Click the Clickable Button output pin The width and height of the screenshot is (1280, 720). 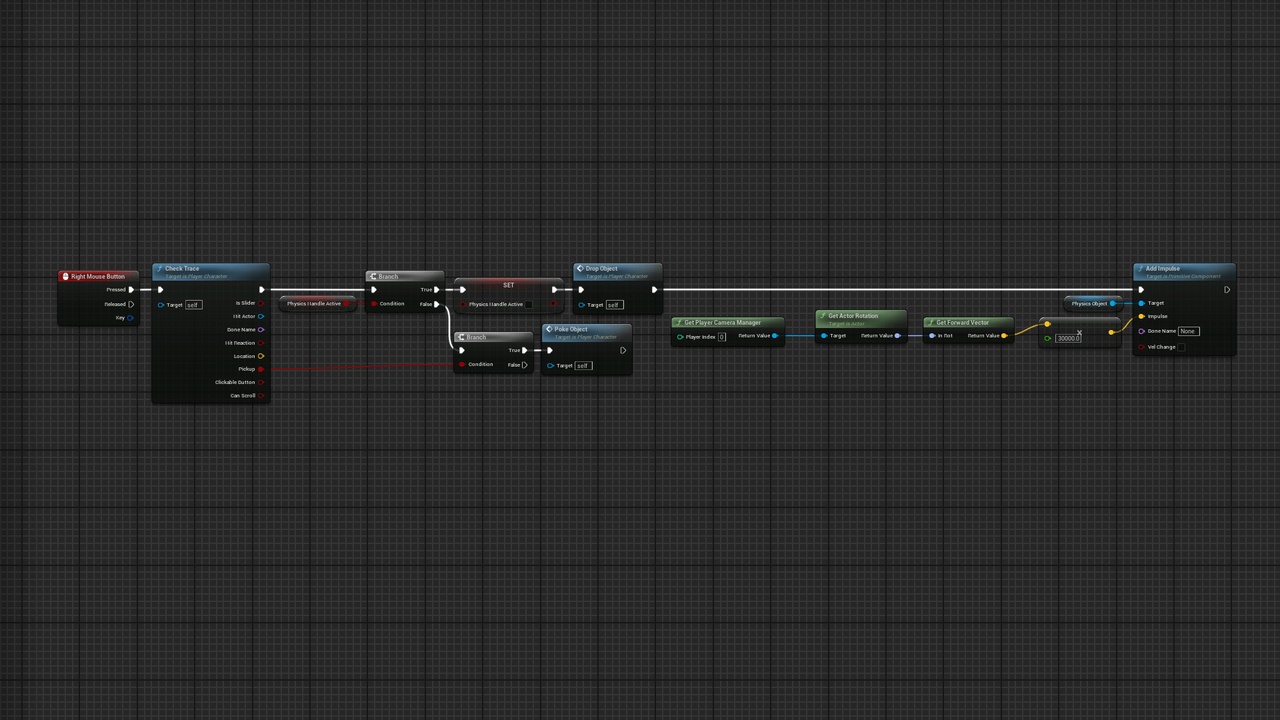pos(261,382)
